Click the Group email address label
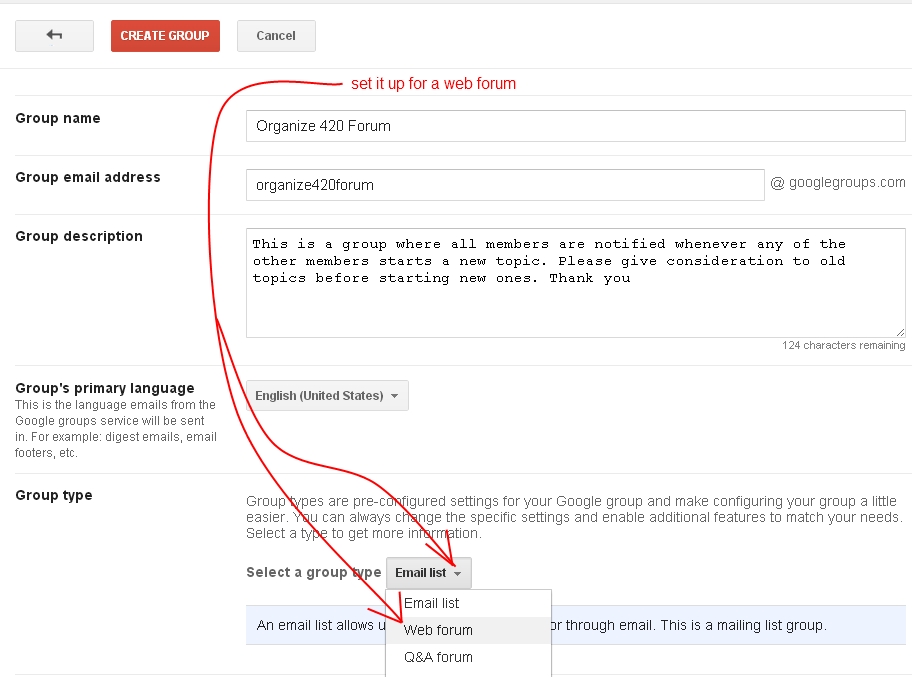The height and width of the screenshot is (677, 912). click(x=88, y=177)
